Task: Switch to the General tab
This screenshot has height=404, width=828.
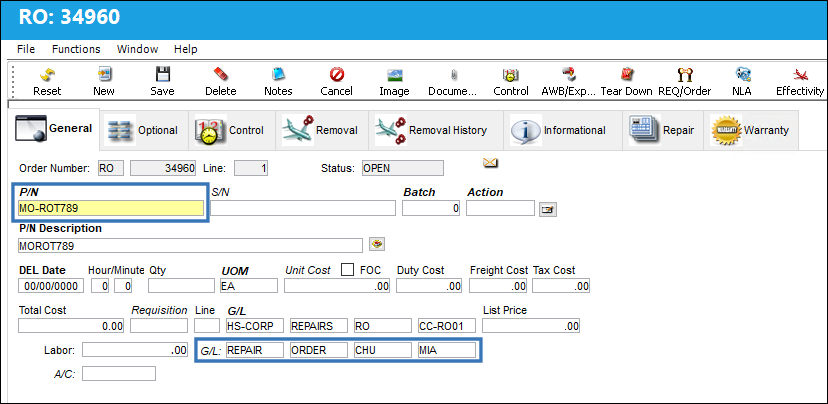Action: click(54, 129)
